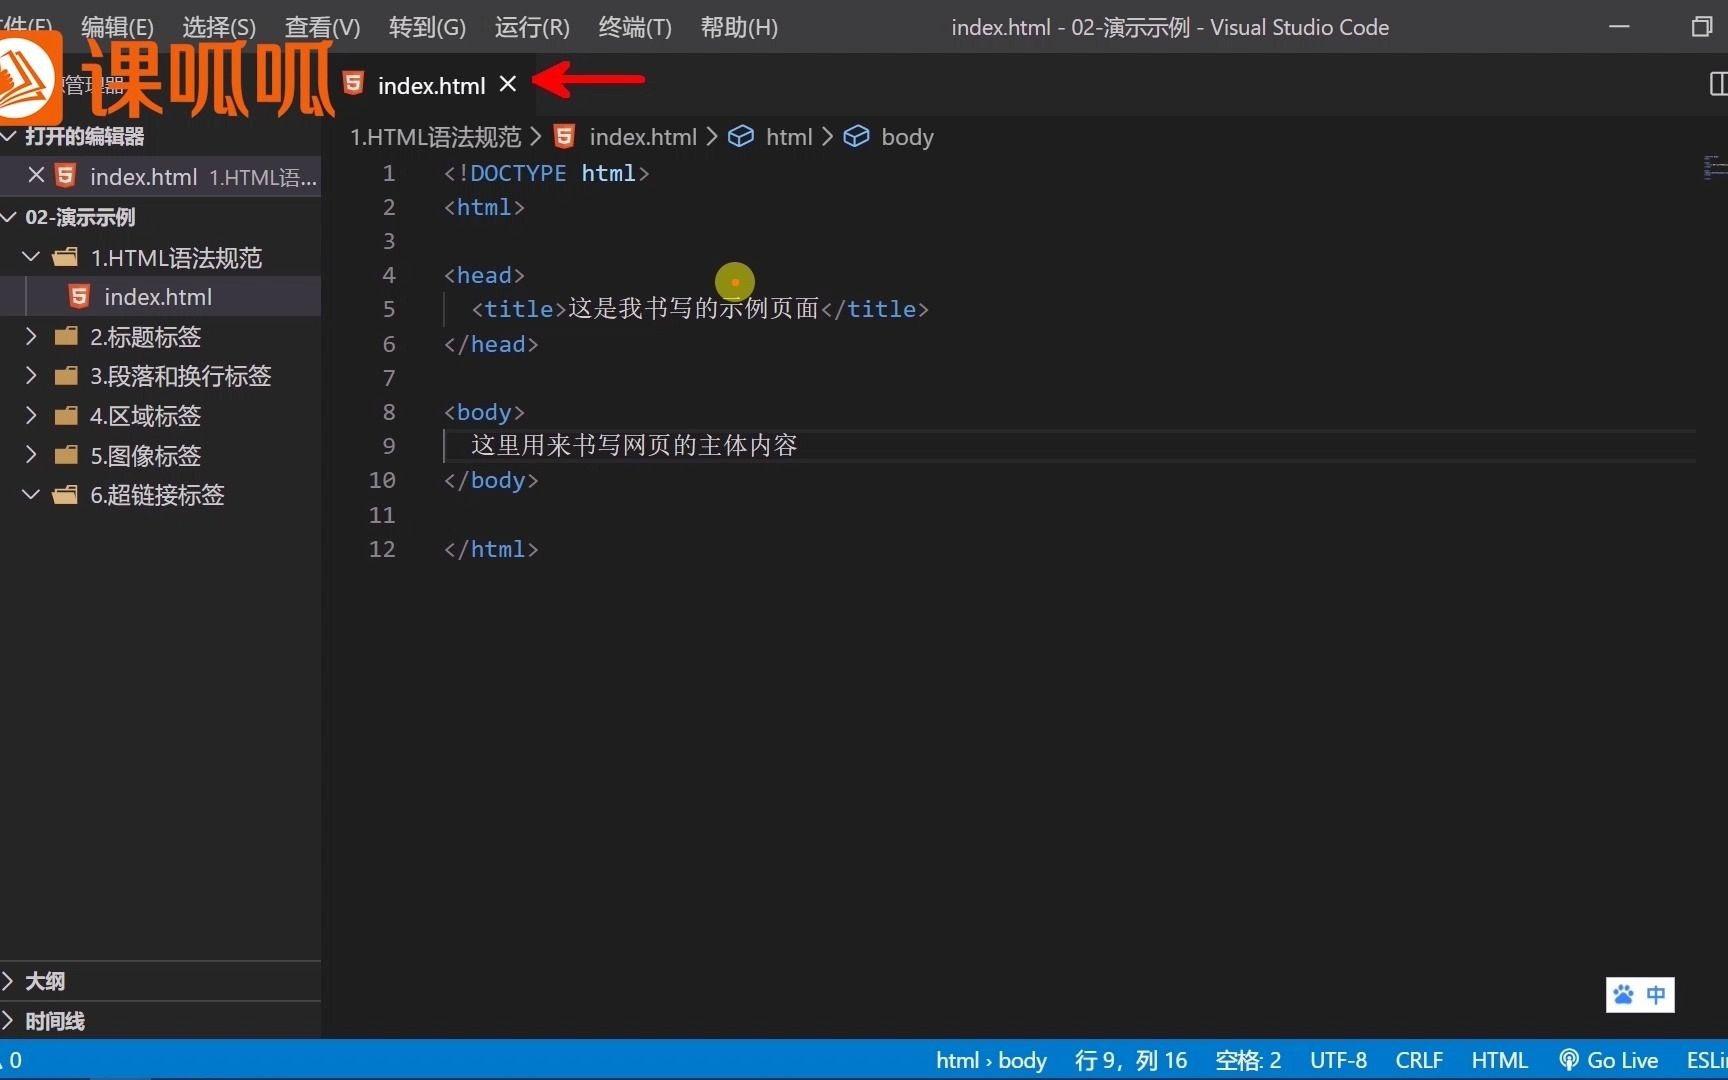This screenshot has height=1080, width=1728.
Task: Click the 6.超链接标签 folder icon
Action: (x=65, y=494)
